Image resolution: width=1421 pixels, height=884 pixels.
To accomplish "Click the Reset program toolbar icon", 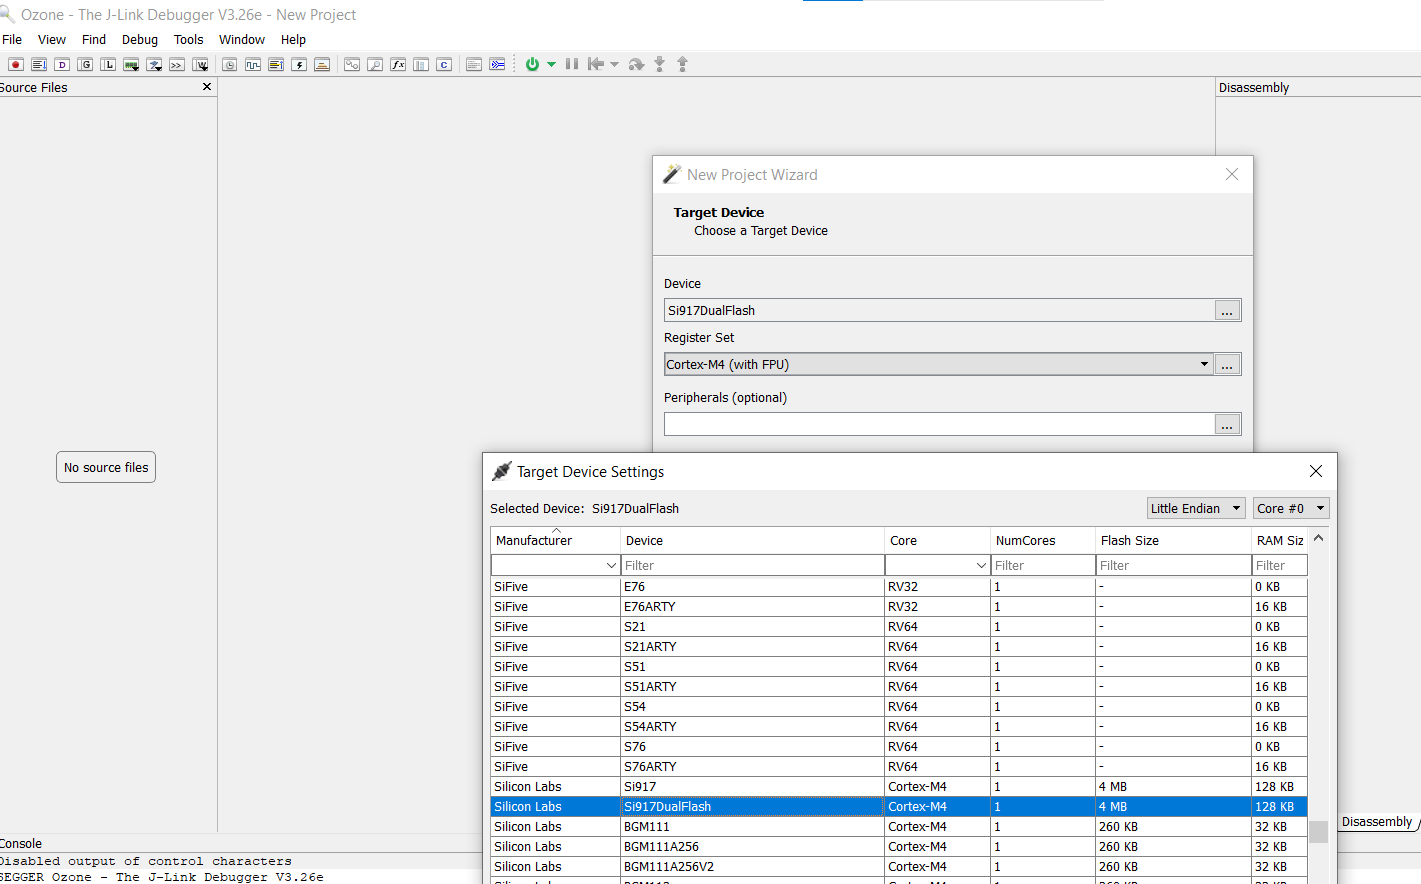I will tap(596, 64).
